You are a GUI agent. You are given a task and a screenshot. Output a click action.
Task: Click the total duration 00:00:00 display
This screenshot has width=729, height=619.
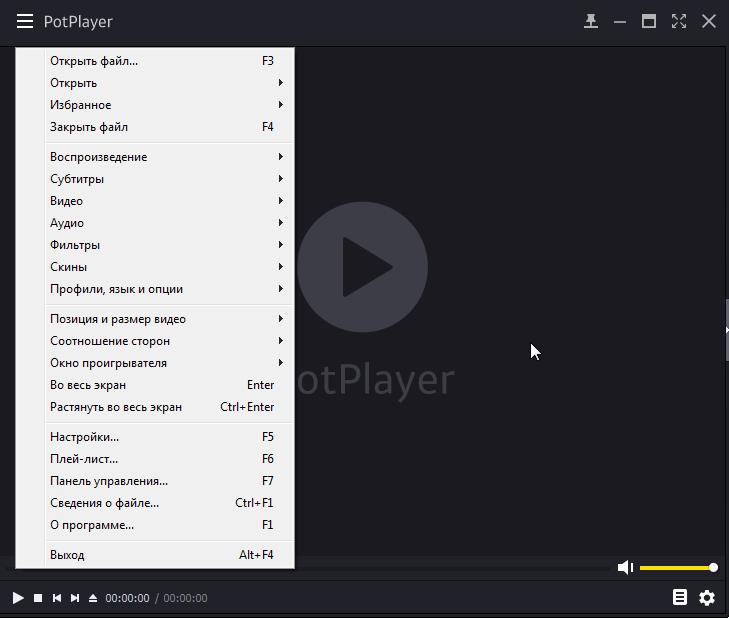[x=185, y=598]
